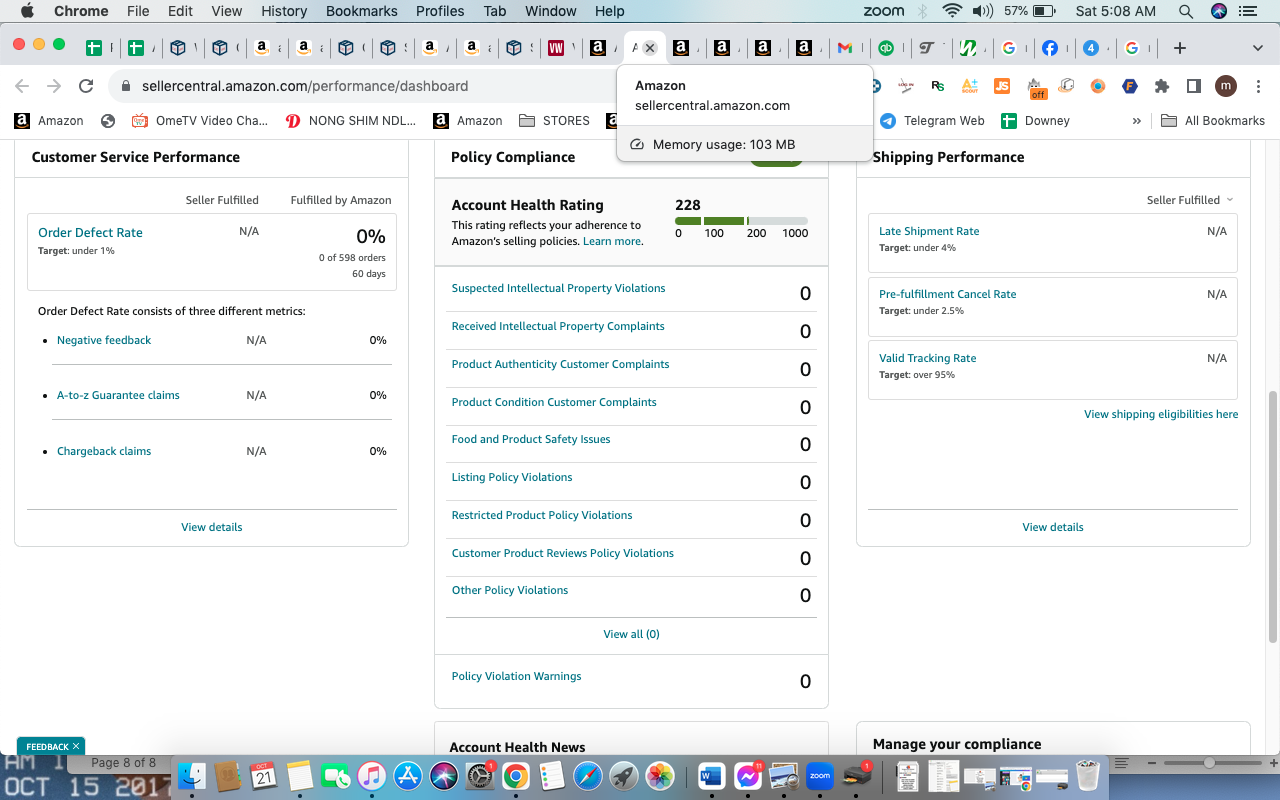Go back to the previous page
Image resolution: width=1280 pixels, height=800 pixels.
click(22, 86)
